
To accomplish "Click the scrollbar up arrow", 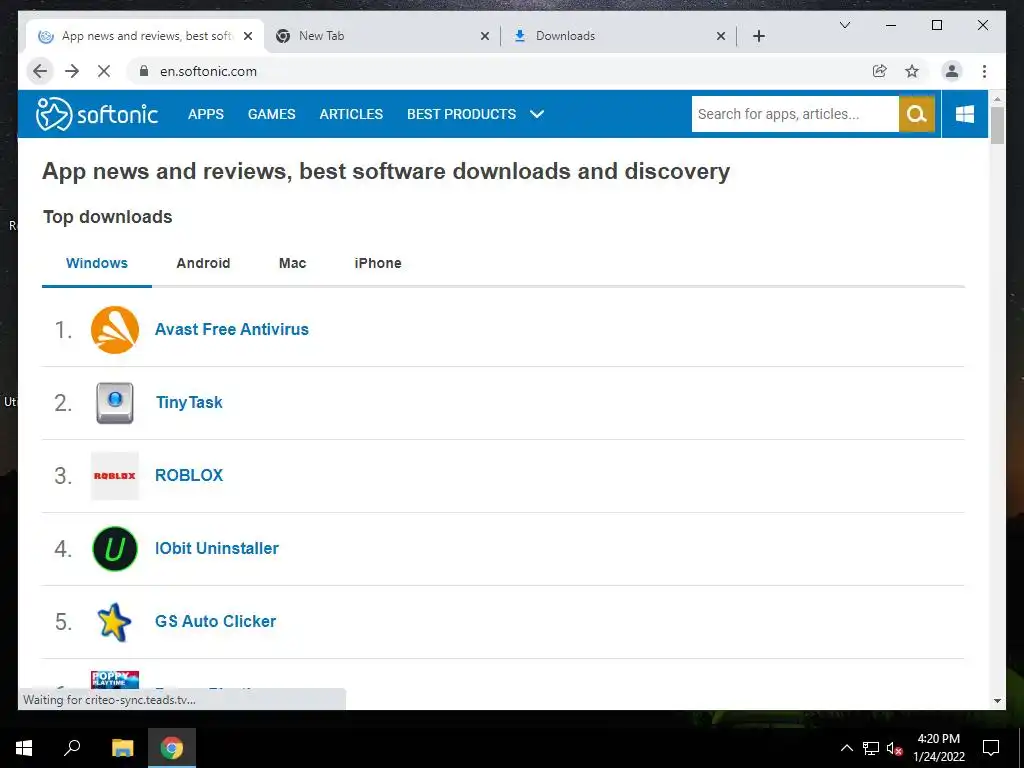I will pyautogui.click(x=997, y=99).
